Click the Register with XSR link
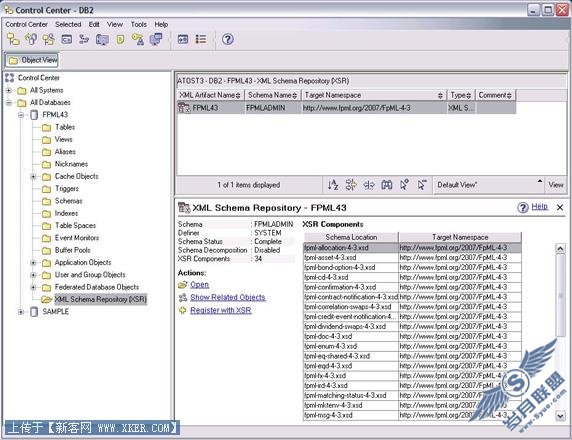The height and width of the screenshot is (440, 572). tap(221, 310)
